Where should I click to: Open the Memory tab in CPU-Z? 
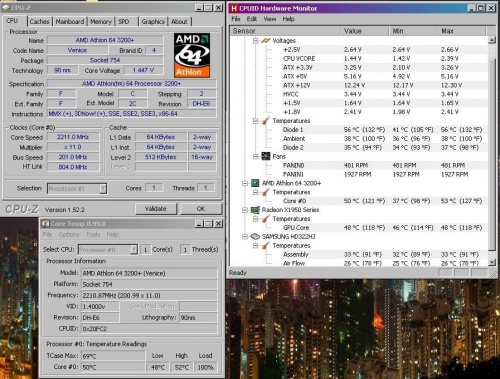[x=101, y=21]
